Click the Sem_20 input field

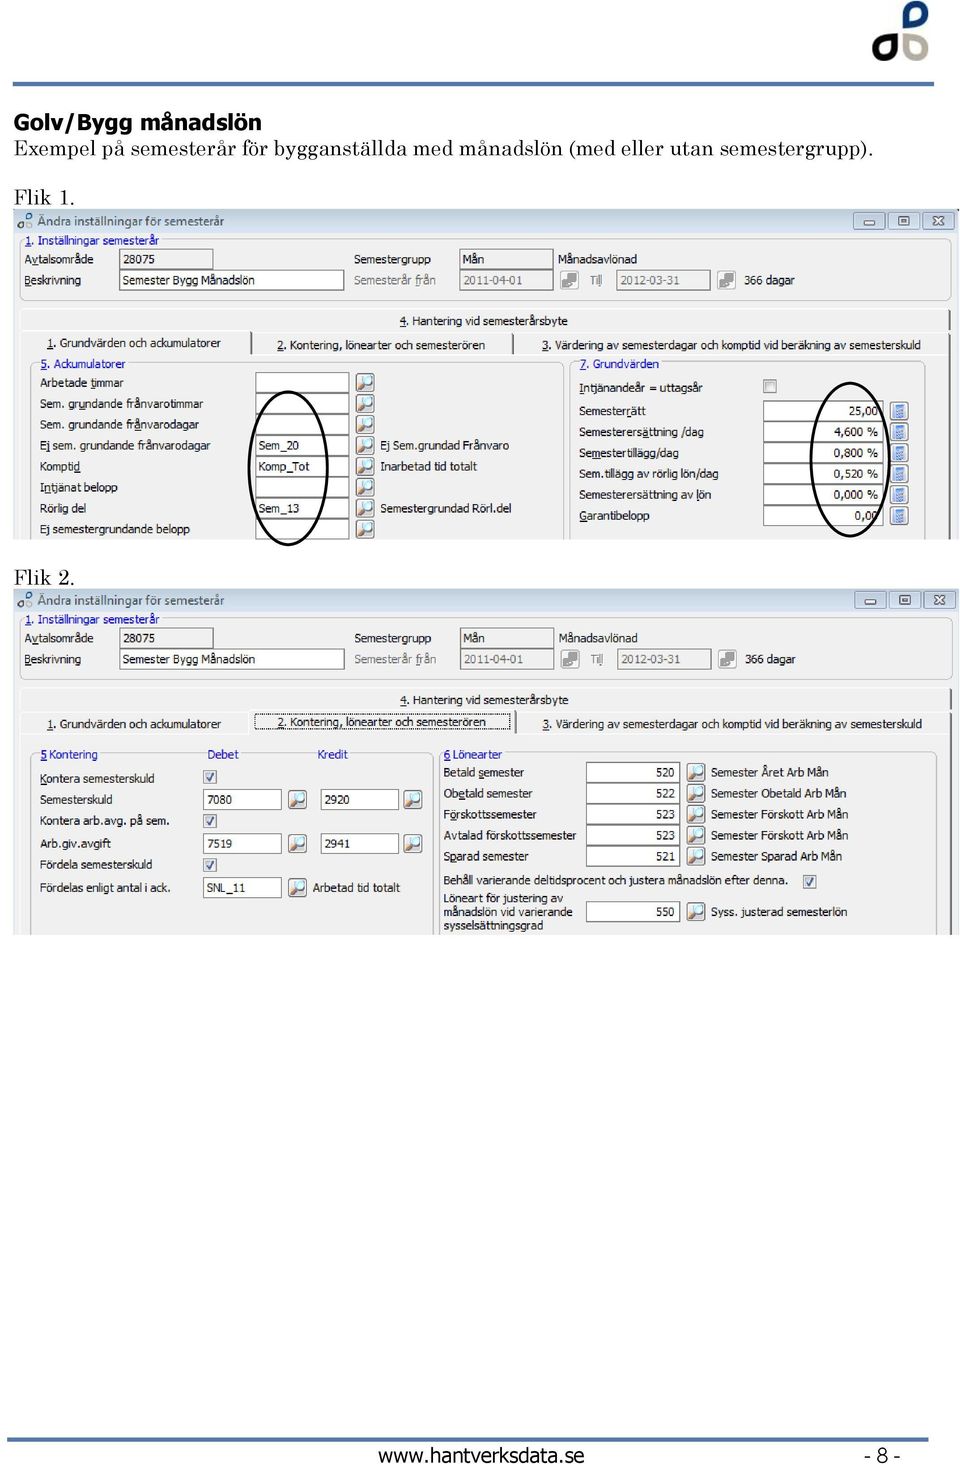(x=302, y=445)
